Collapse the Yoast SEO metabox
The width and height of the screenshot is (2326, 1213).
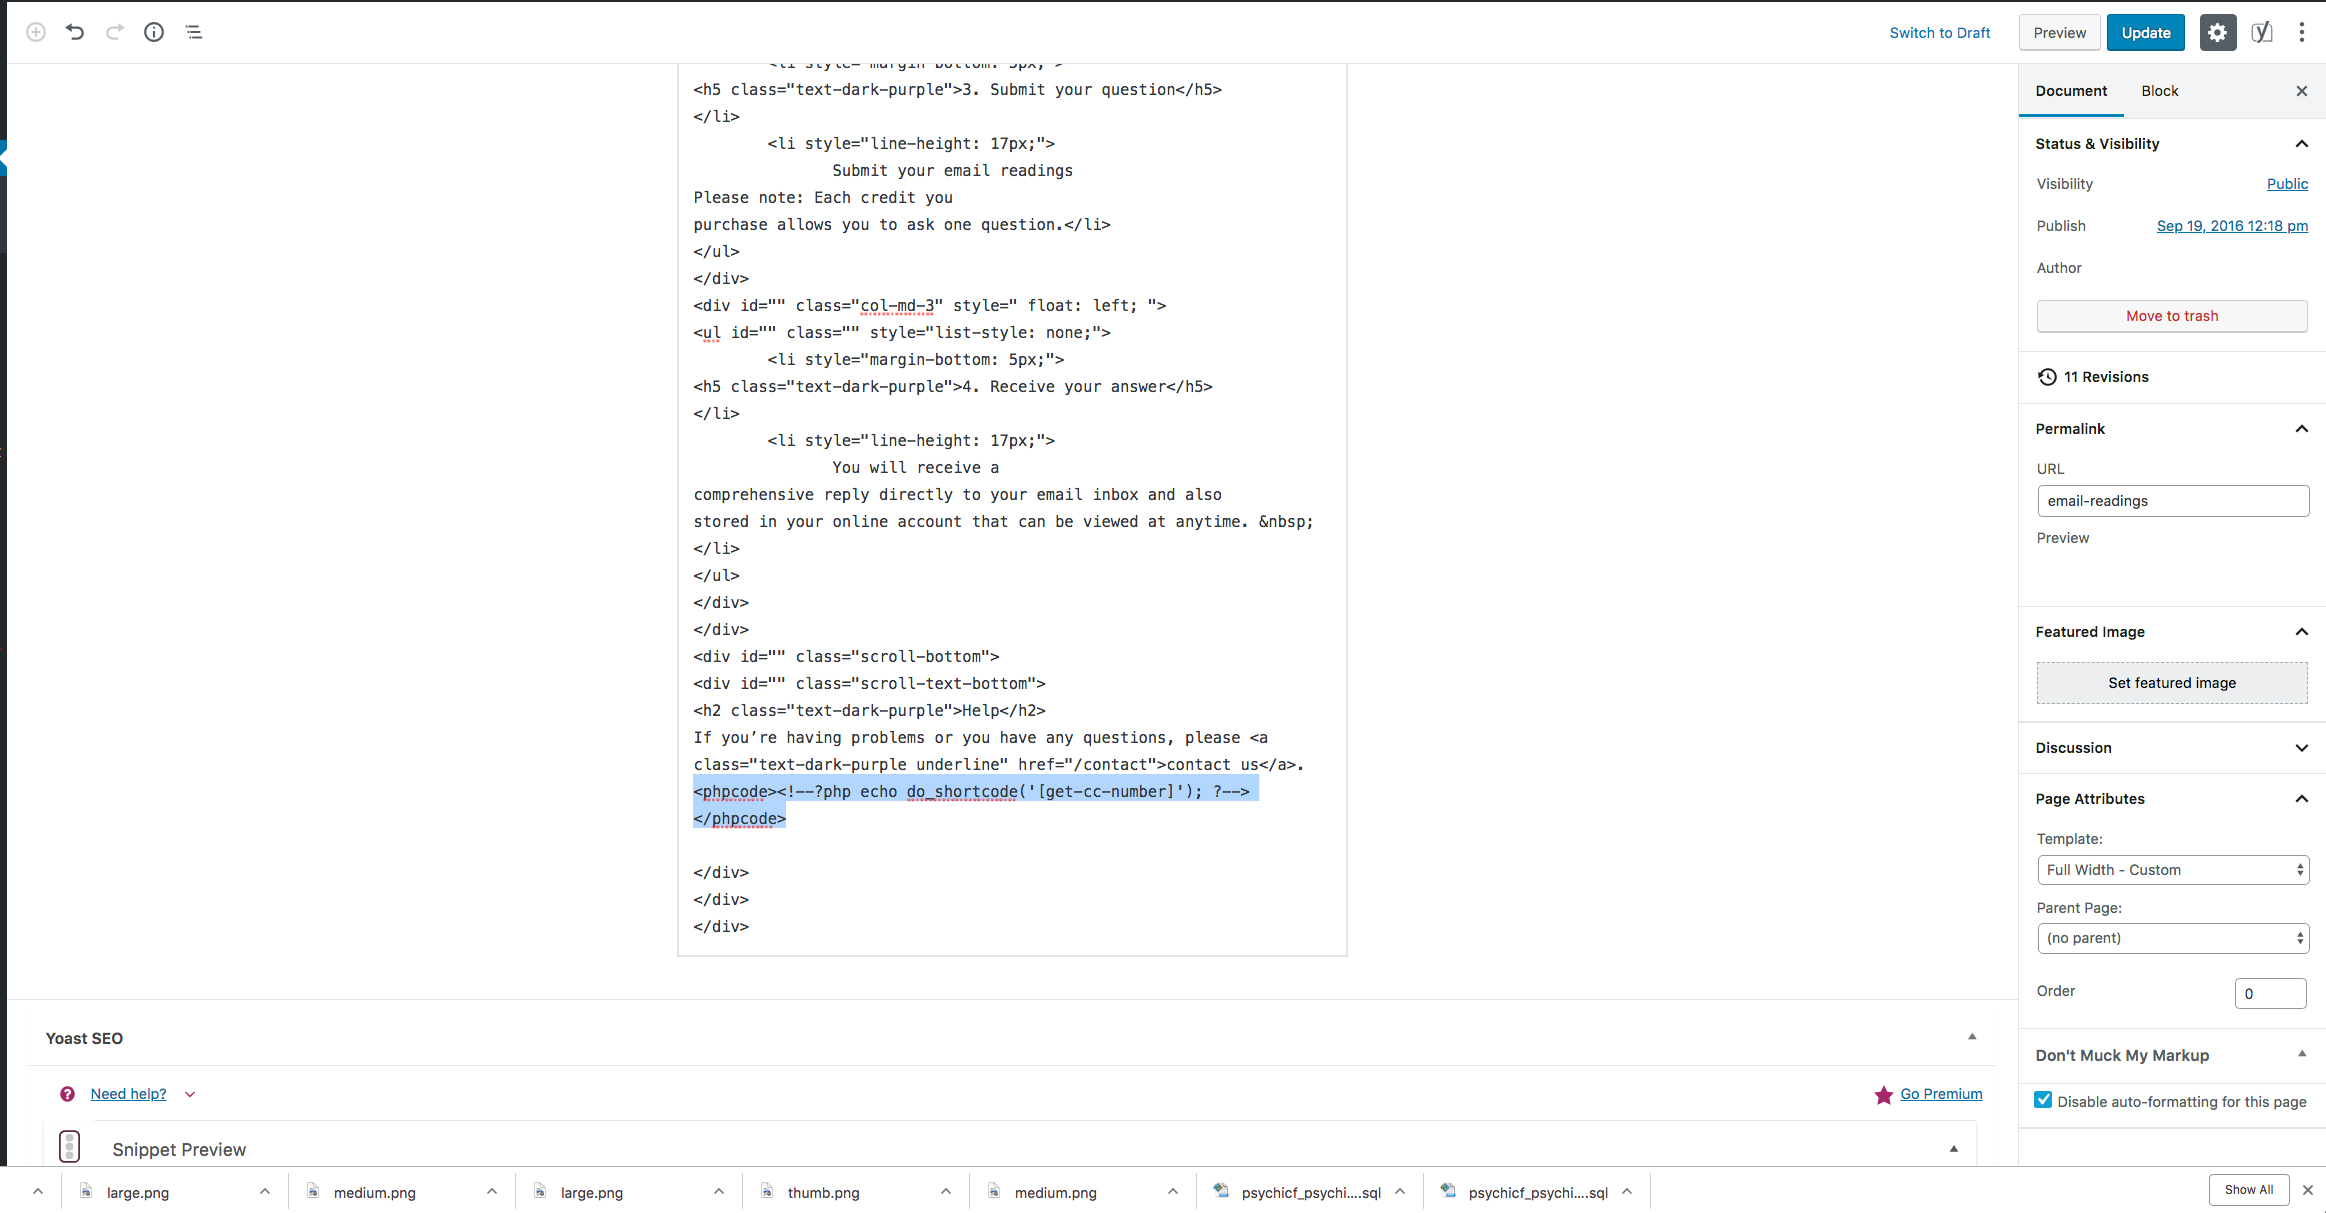(1972, 1037)
